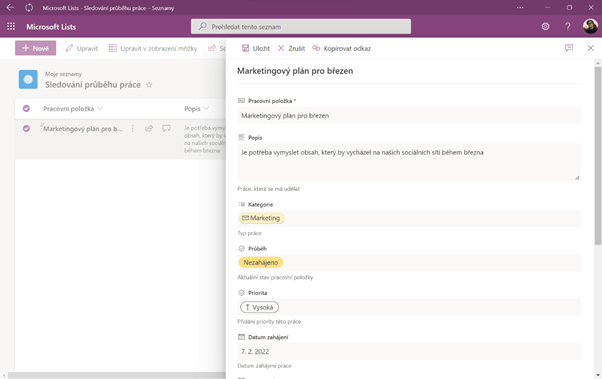Click the Sledování průběhu práce list icon
The height and width of the screenshot is (379, 602).
28,79
